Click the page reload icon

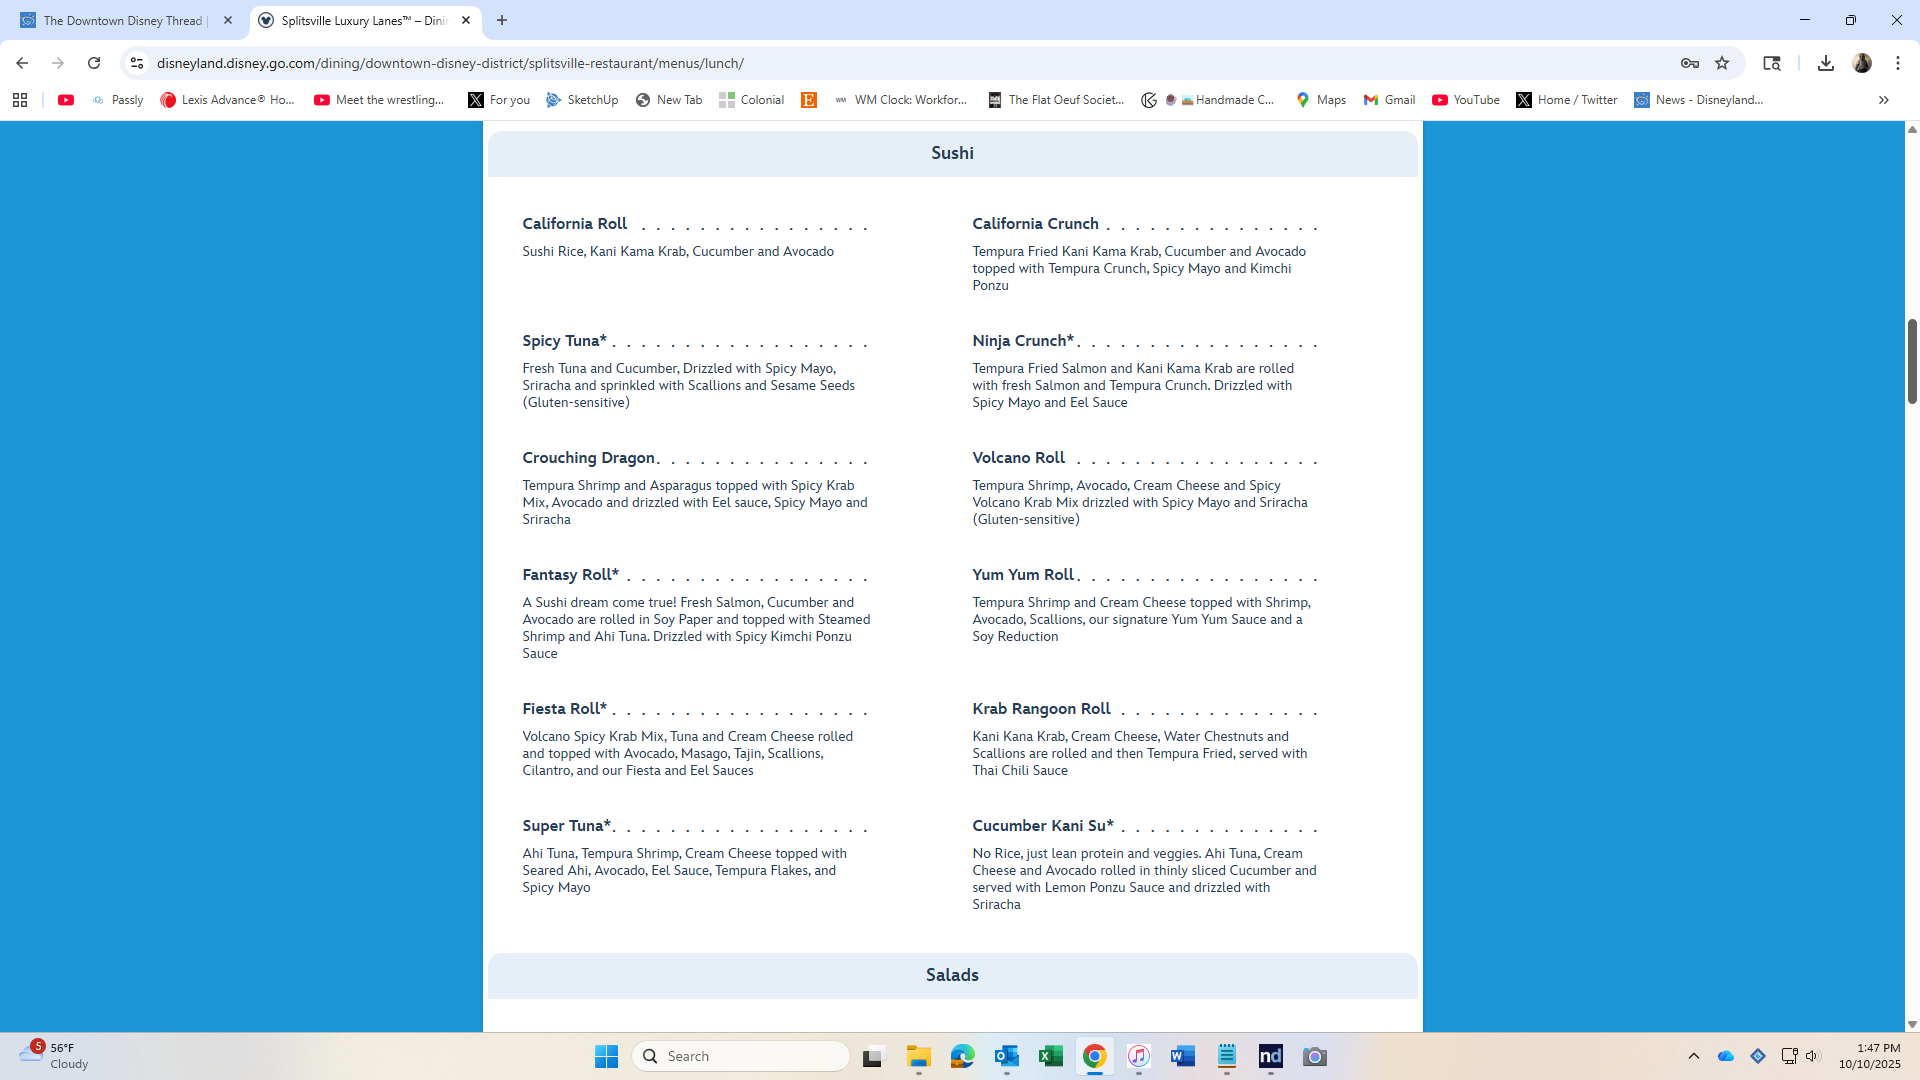coord(94,63)
